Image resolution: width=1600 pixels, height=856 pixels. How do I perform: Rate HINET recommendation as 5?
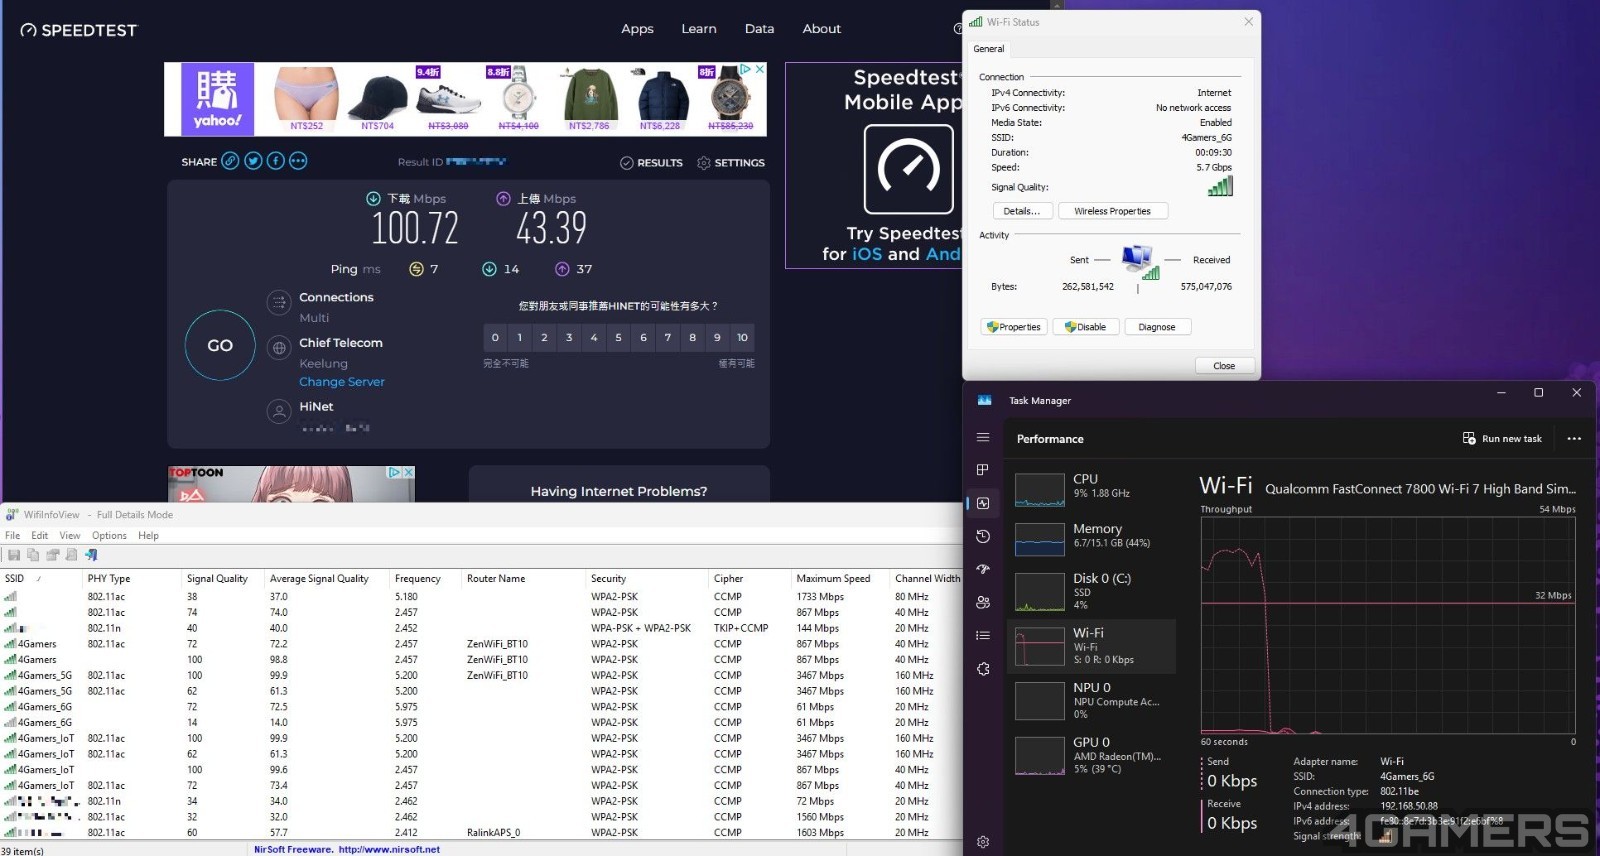[x=618, y=338]
